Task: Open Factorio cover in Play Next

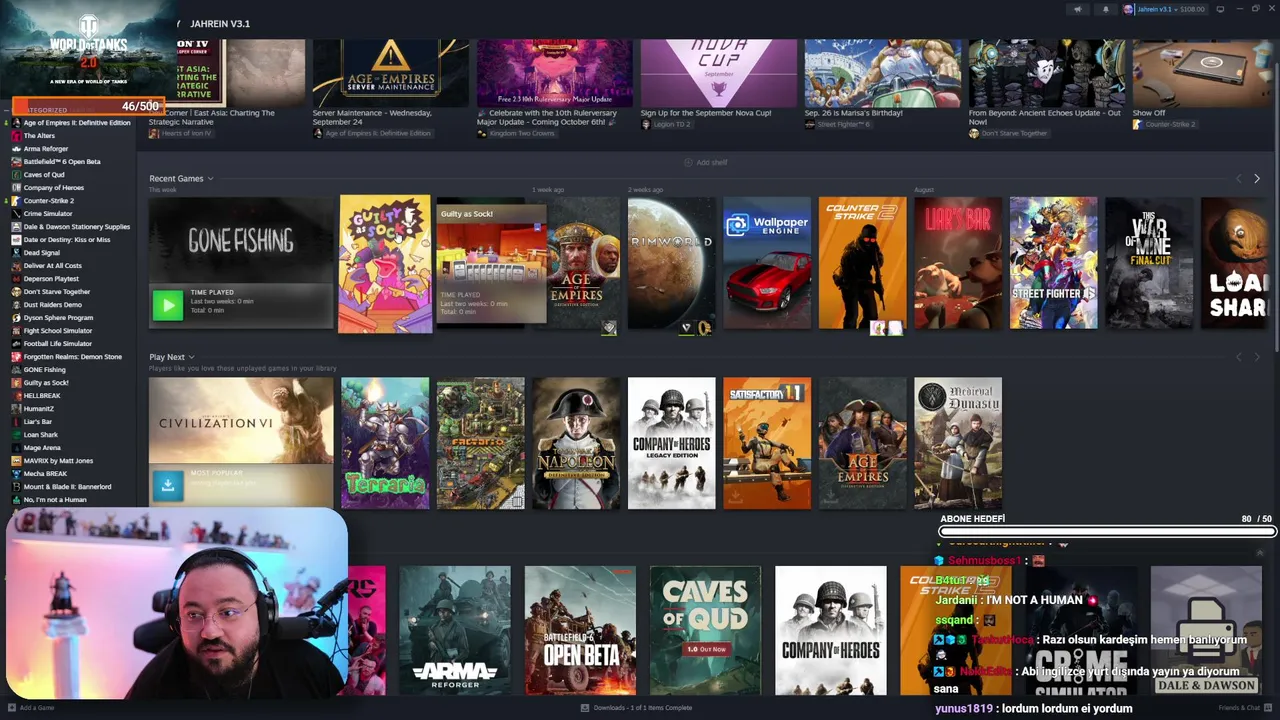Action: [x=480, y=443]
